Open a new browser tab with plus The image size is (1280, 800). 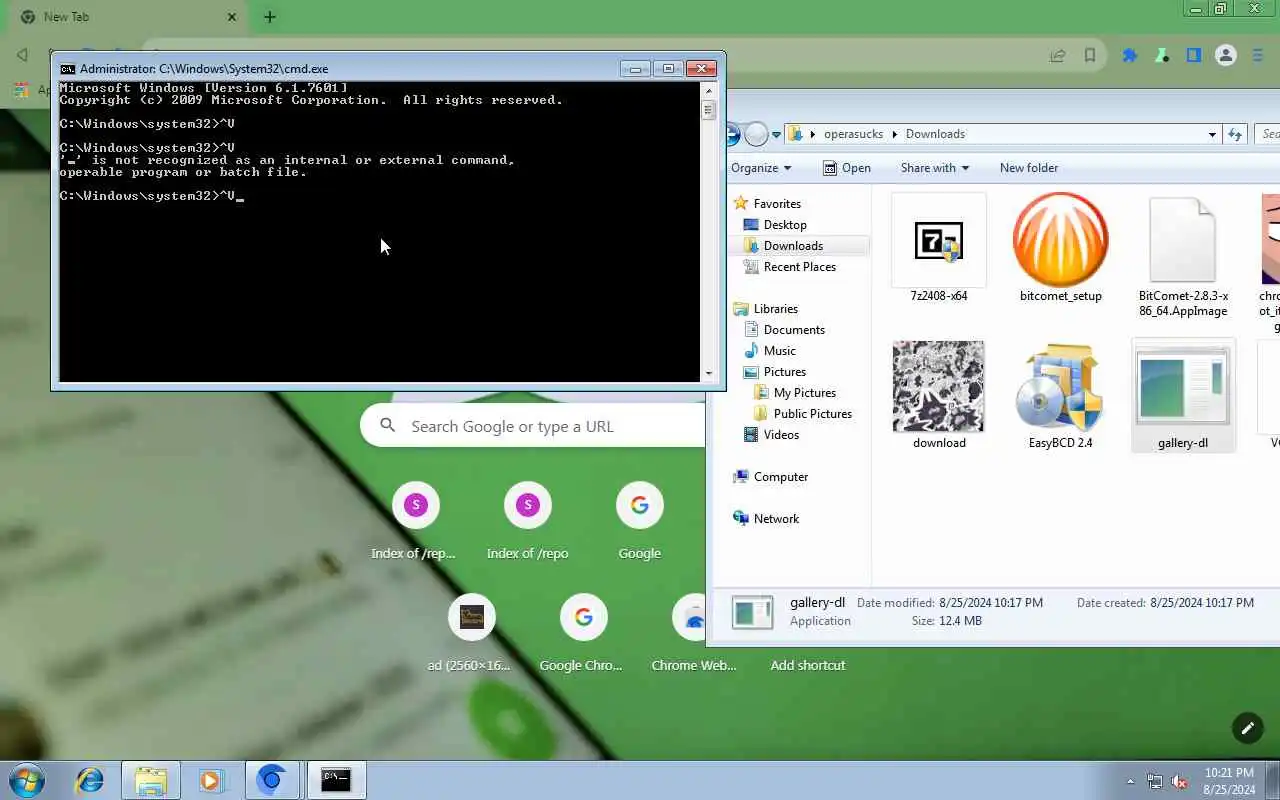pyautogui.click(x=270, y=17)
